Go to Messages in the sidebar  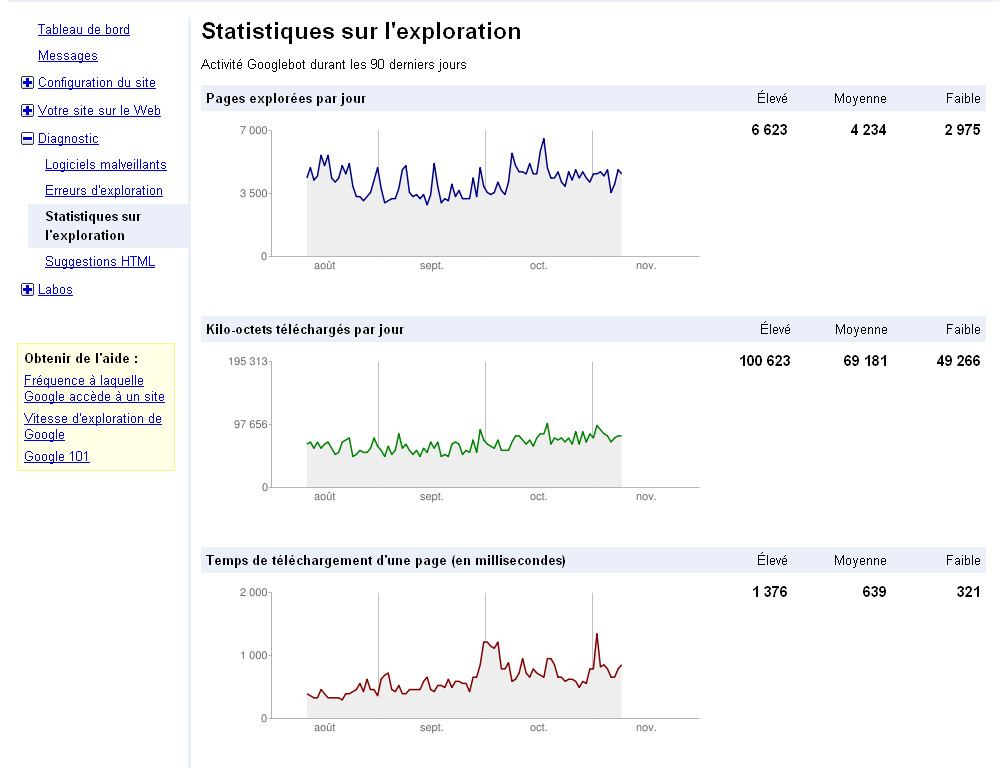67,56
